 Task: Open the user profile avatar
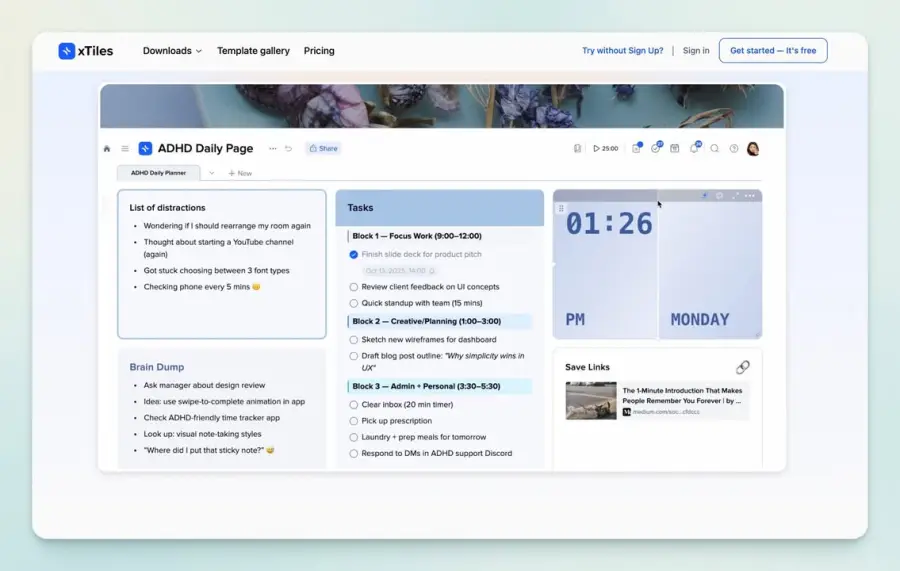click(x=753, y=149)
